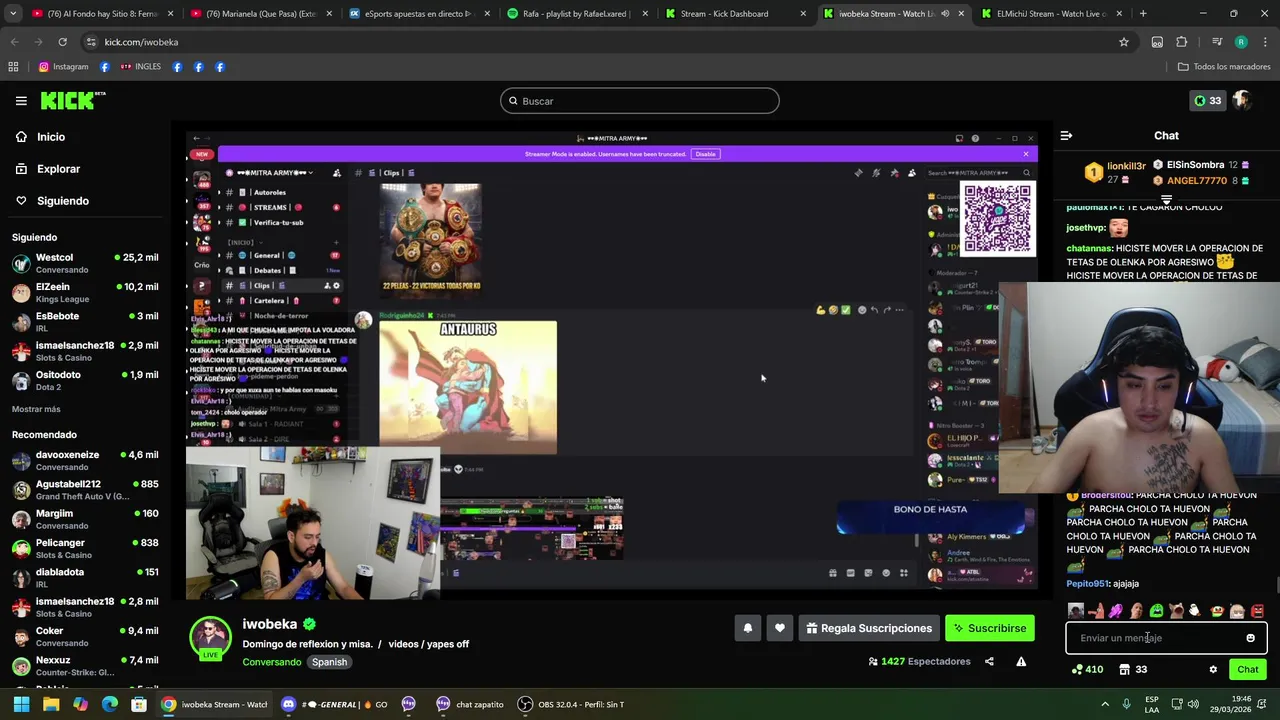Screen dimensions: 1280x720
Task: Collapse the chat panel arrow icon
Action: [x=1066, y=135]
